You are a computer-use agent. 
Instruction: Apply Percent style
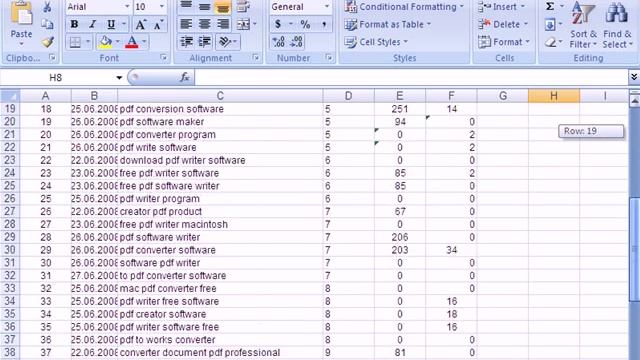[x=305, y=24]
